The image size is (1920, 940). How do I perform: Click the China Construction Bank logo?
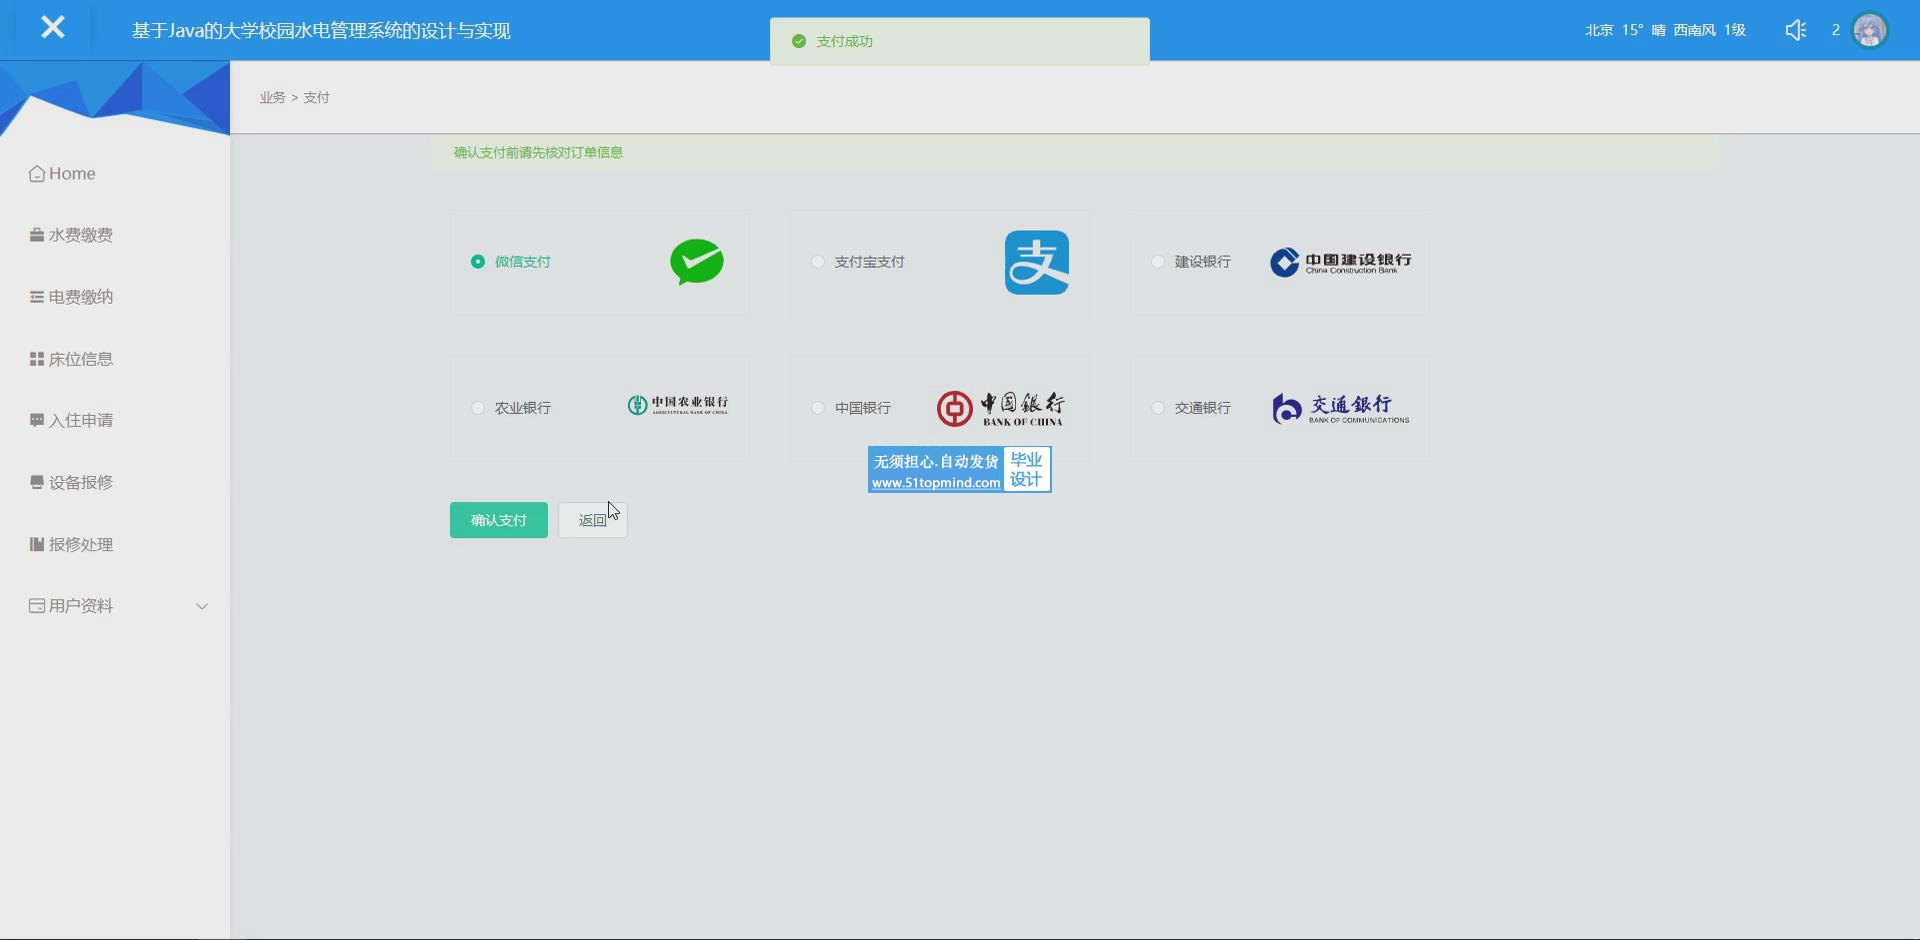pyautogui.click(x=1340, y=262)
